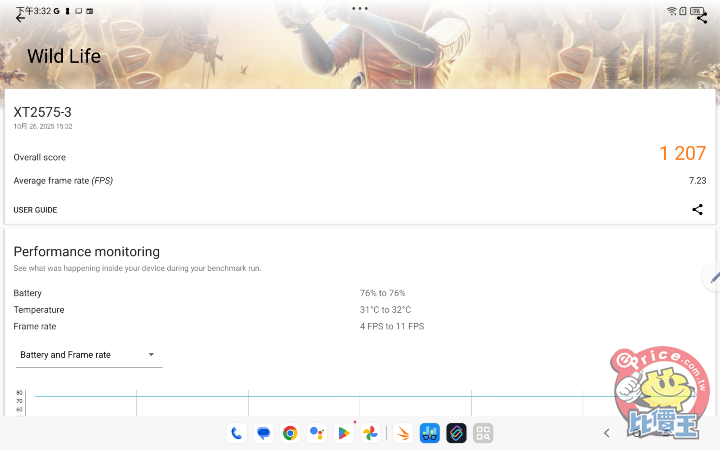Go back using the top-left arrow
Image resolution: width=720 pixels, height=450 pixels.
(x=20, y=18)
